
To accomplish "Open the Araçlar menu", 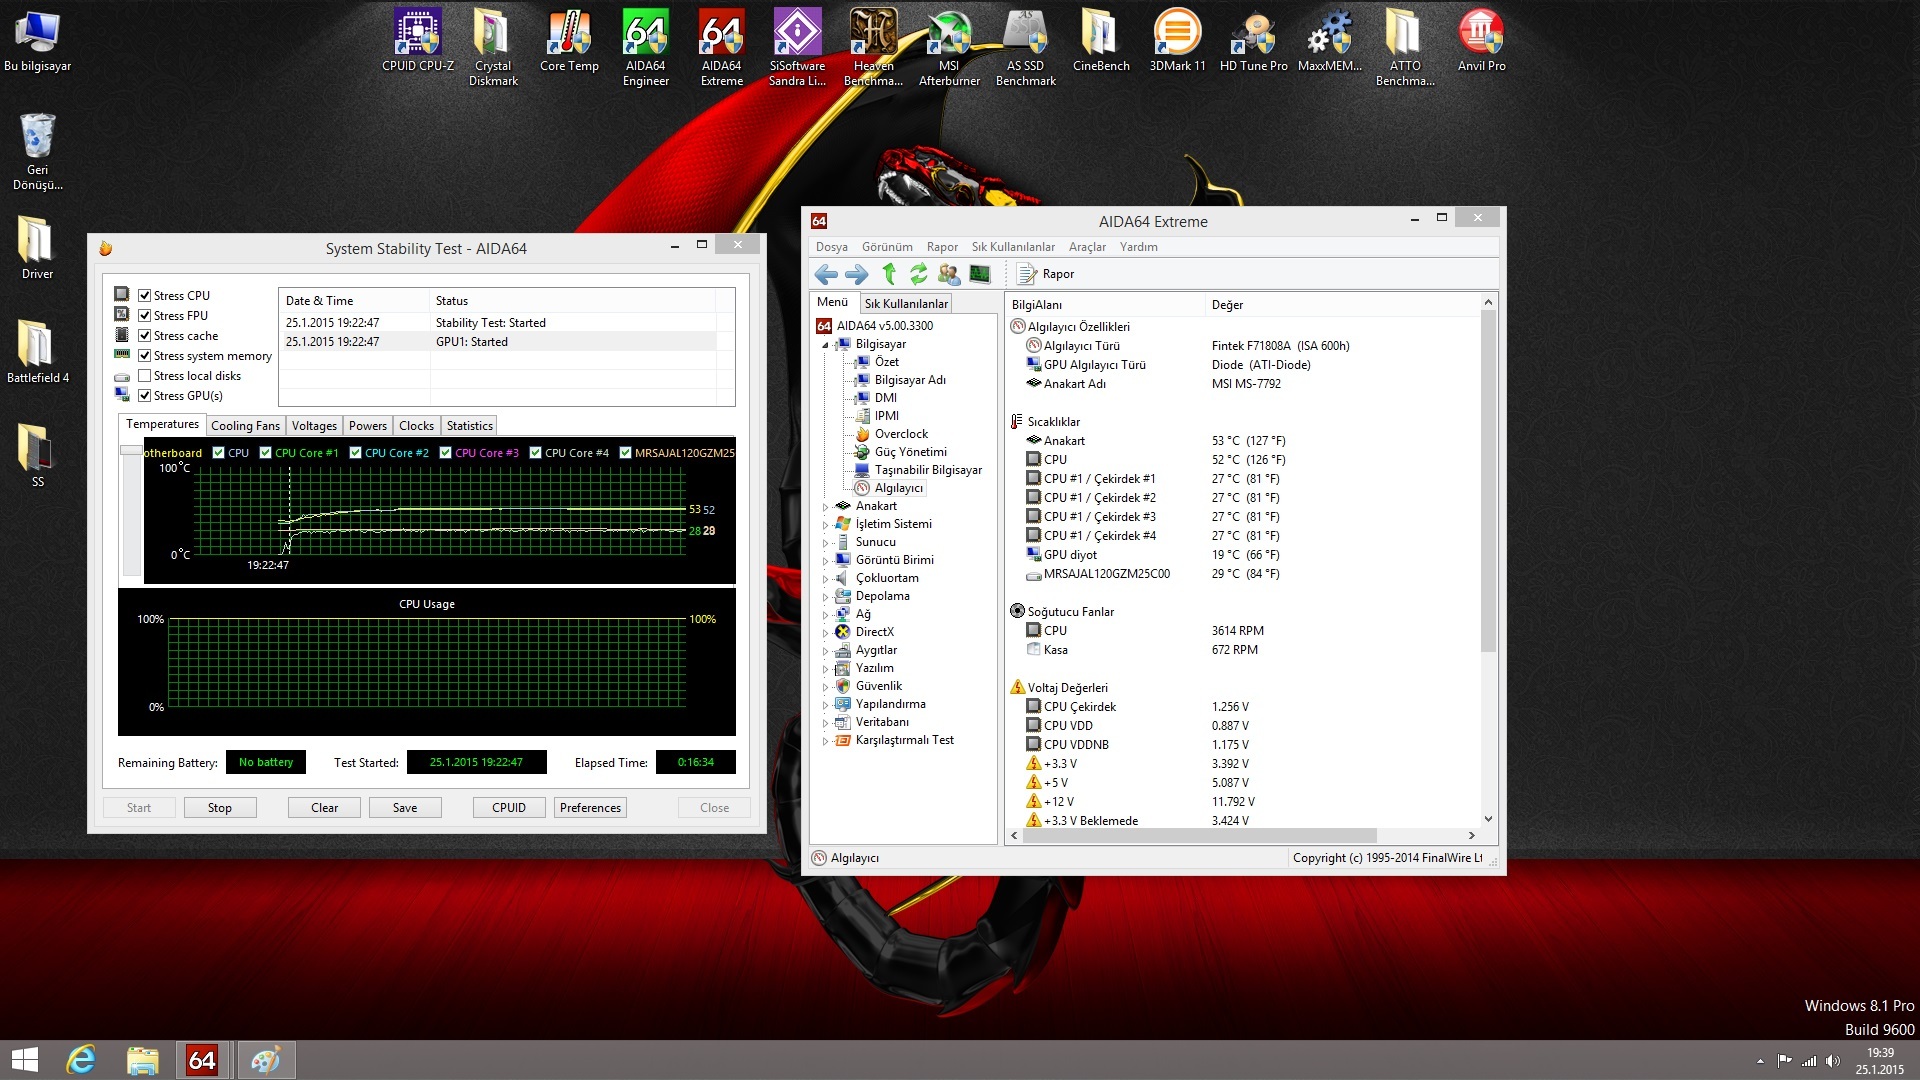I will point(1087,247).
